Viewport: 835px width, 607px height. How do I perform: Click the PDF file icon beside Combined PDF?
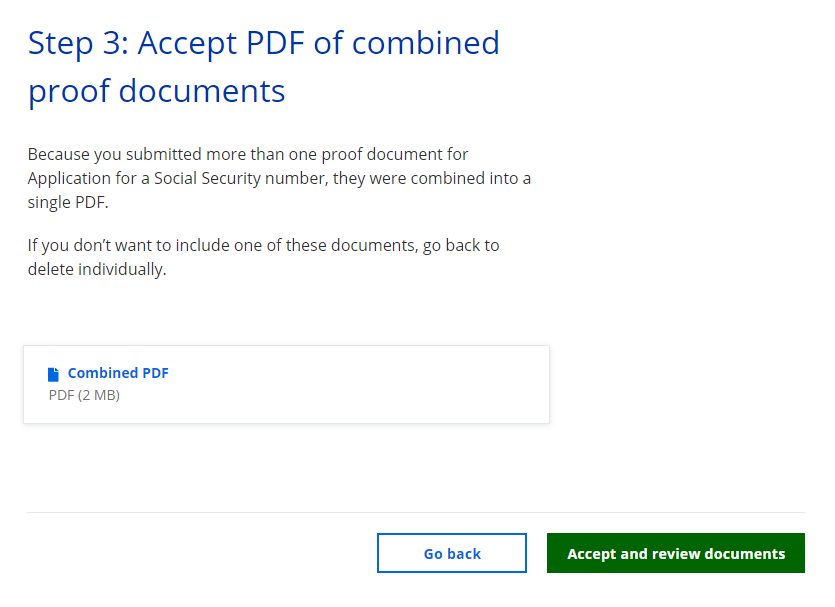[54, 374]
